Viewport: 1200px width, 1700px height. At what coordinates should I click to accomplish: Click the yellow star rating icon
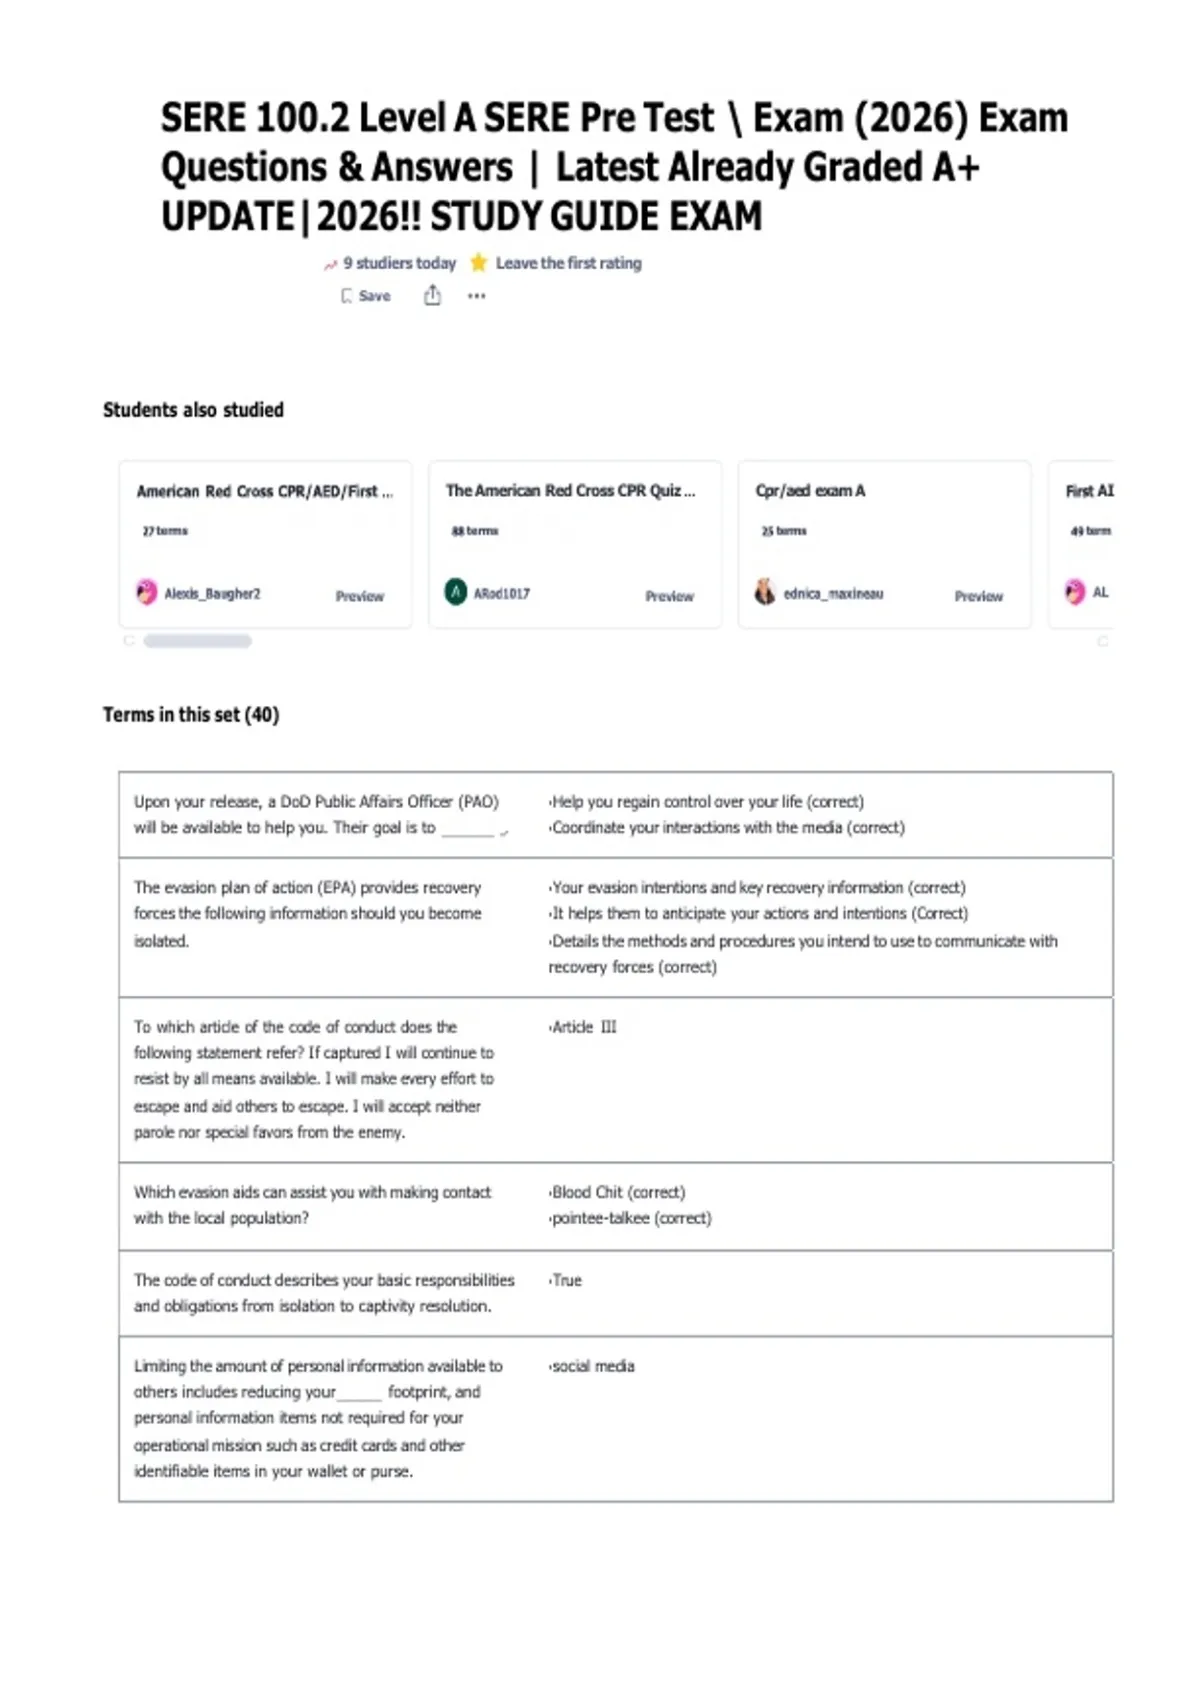479,263
